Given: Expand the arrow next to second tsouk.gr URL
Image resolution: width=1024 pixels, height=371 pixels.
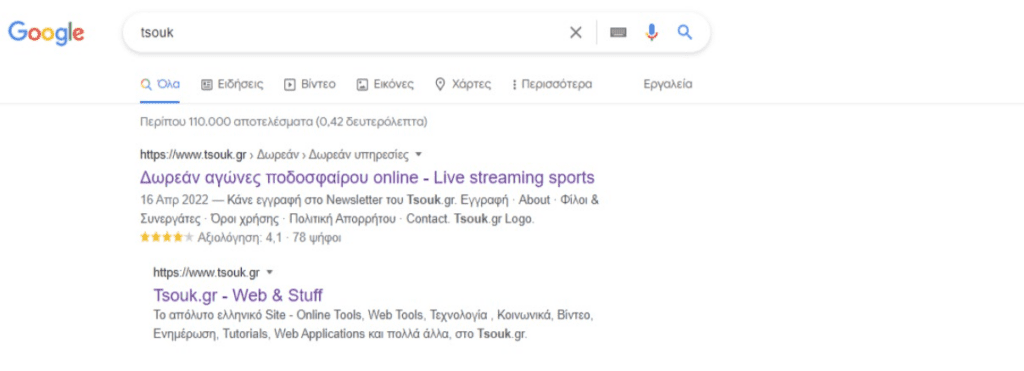Looking at the screenshot, I should pyautogui.click(x=269, y=272).
